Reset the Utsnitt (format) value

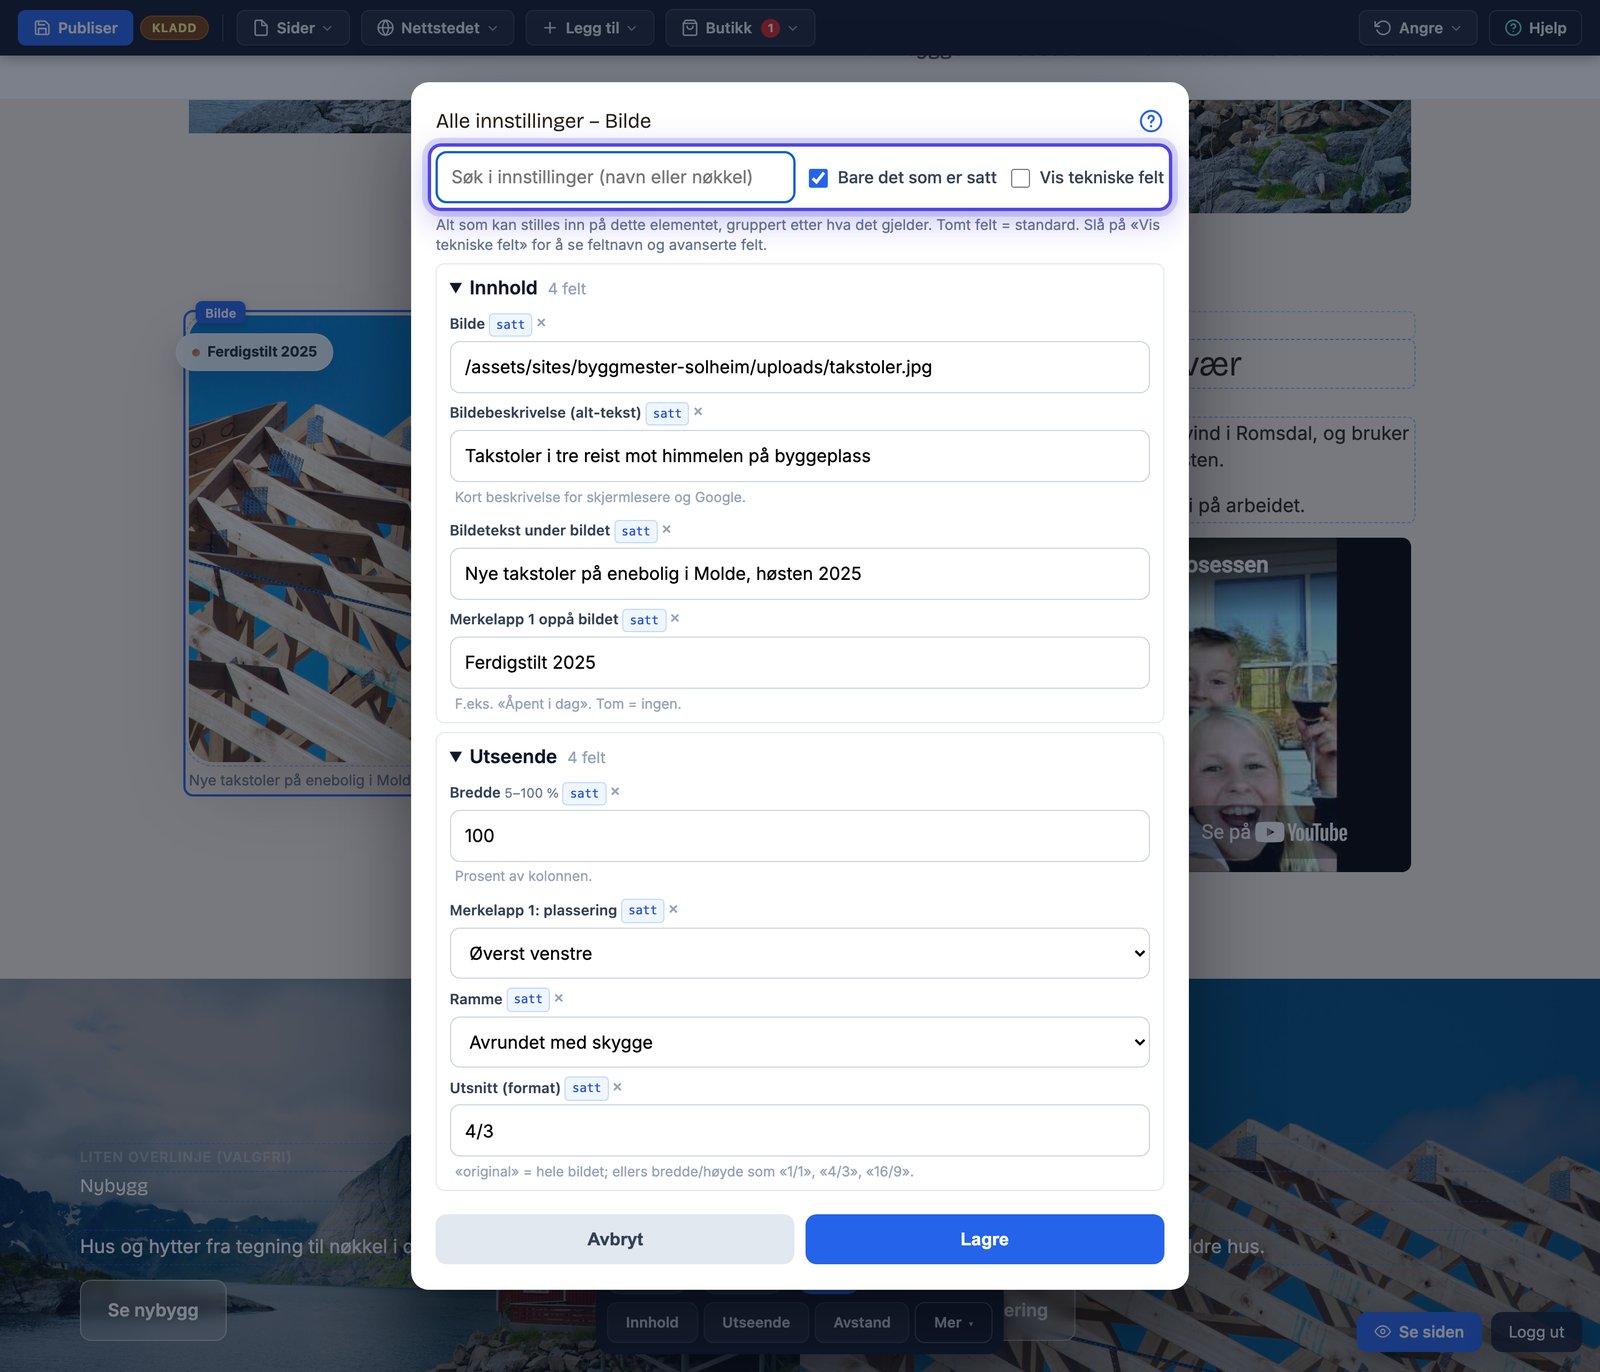(617, 1087)
